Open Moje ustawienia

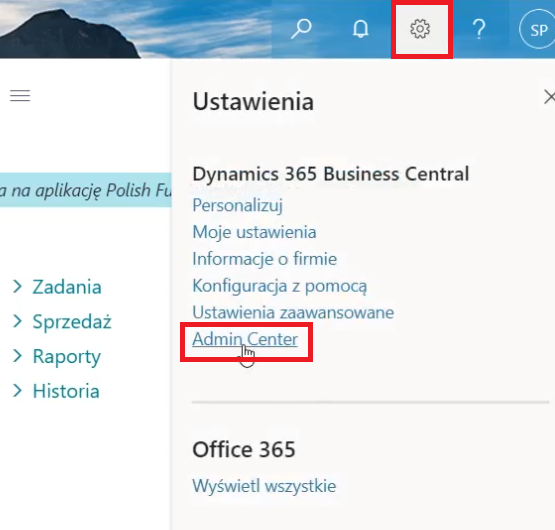(x=254, y=232)
